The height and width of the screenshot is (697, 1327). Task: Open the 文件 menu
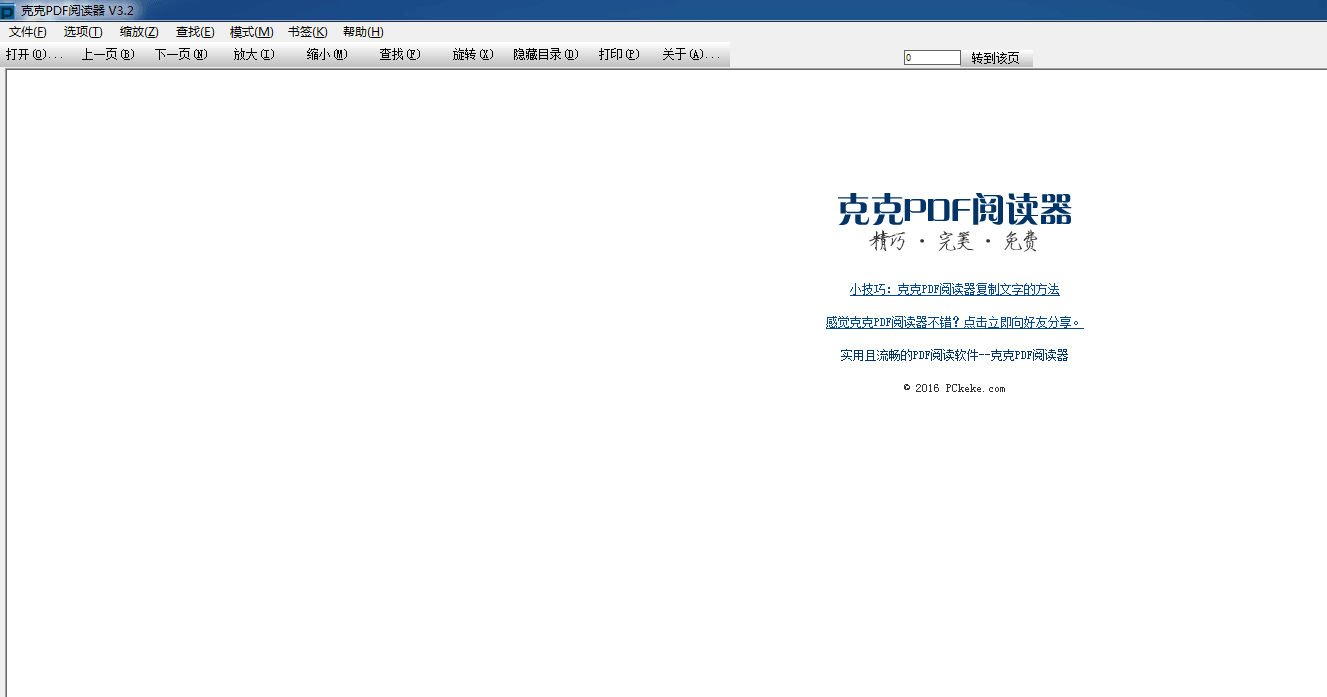(x=27, y=31)
